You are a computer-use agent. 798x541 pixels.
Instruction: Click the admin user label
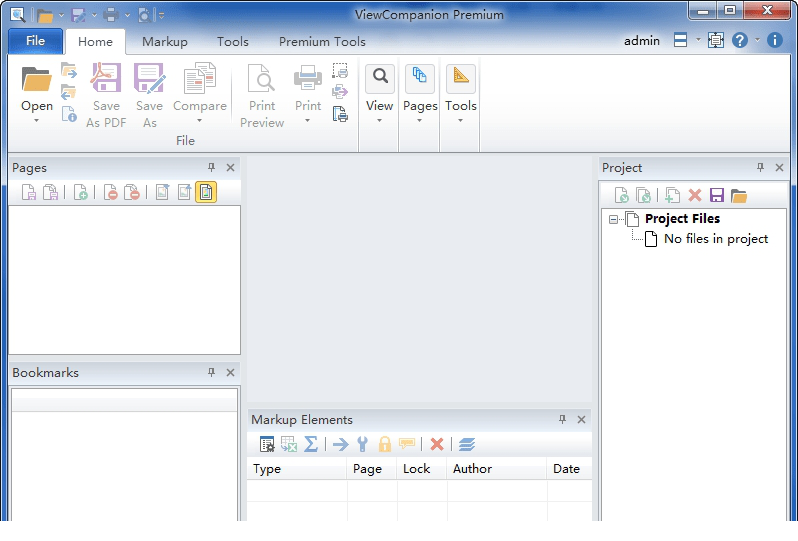point(642,41)
